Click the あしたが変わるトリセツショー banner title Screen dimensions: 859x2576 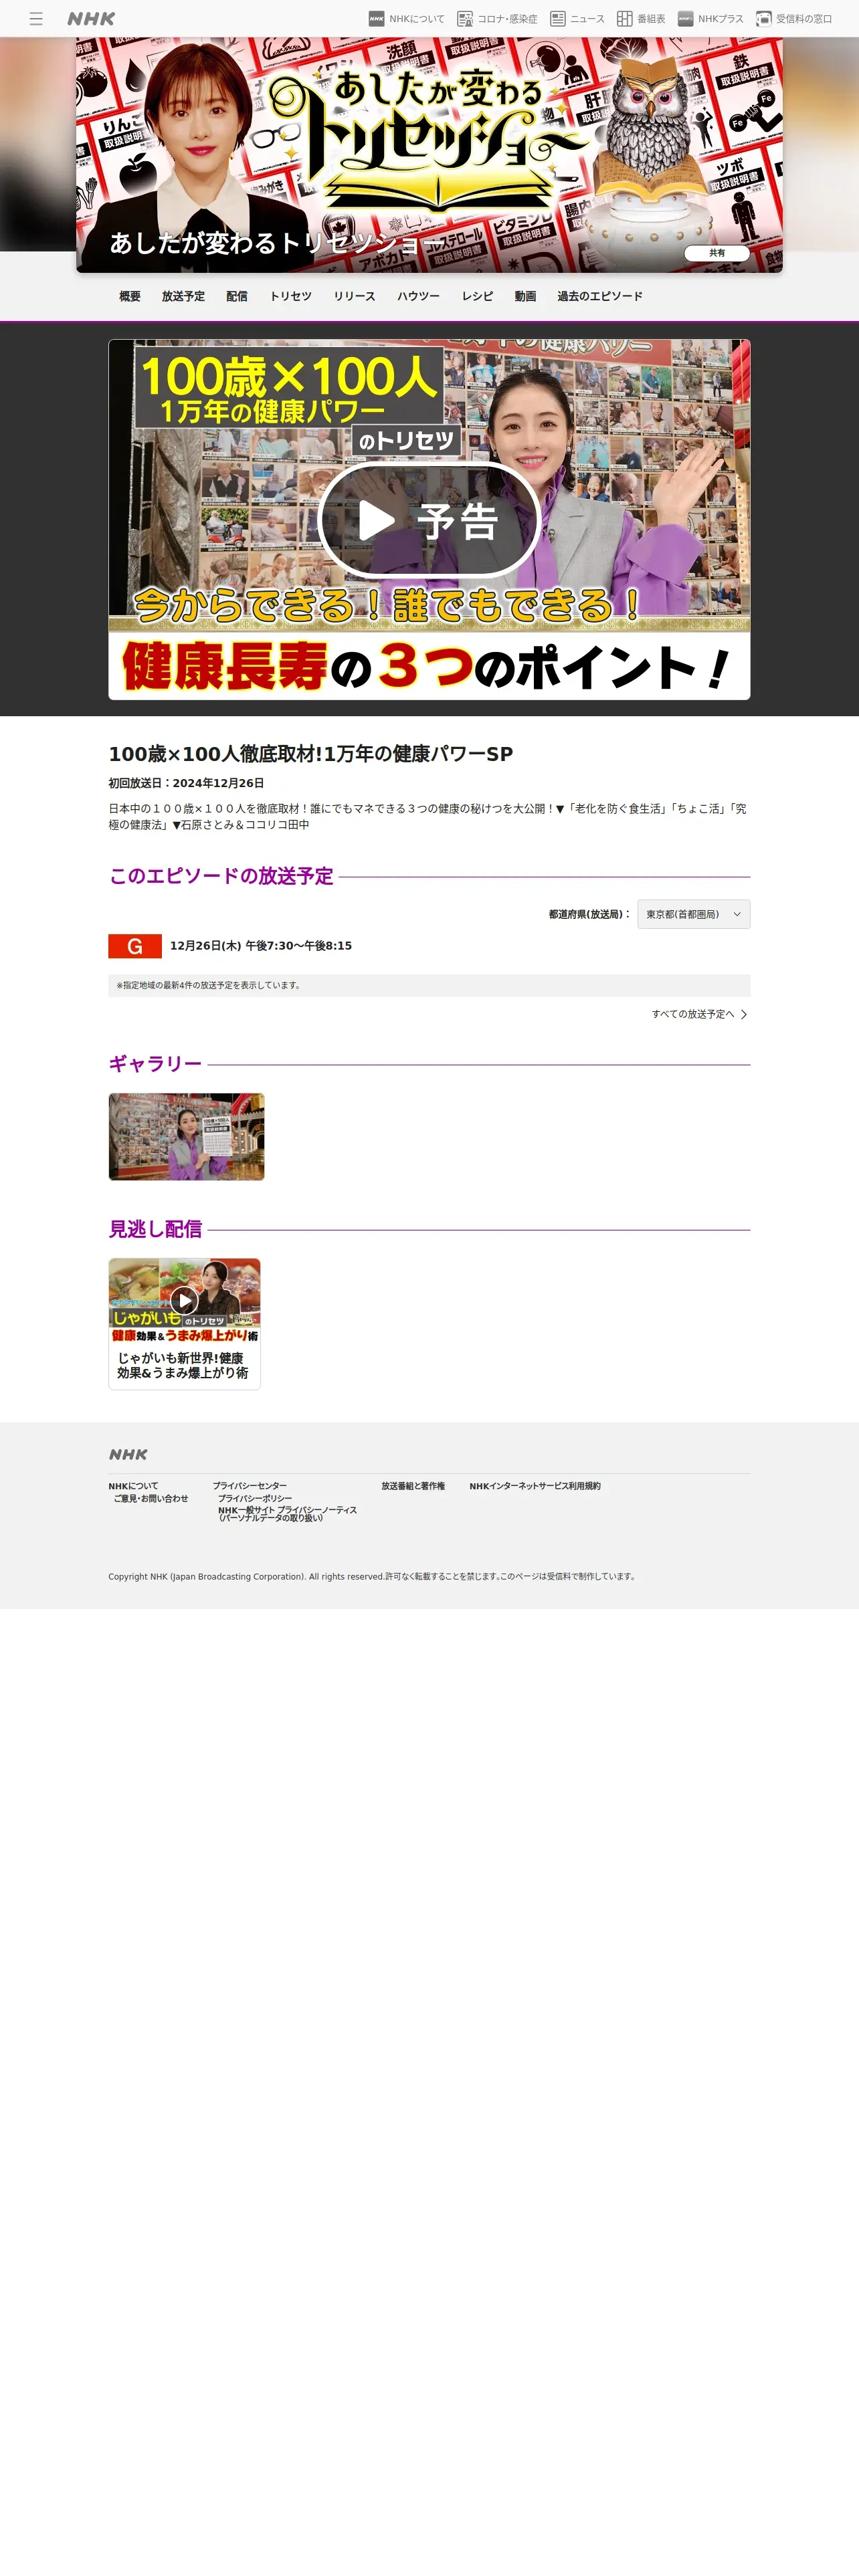[277, 243]
